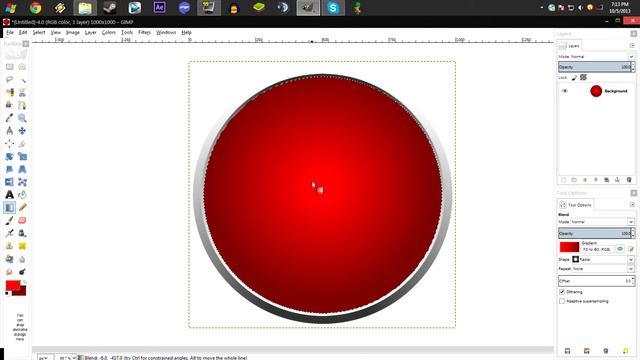
Task: Select the Cage Transform tool
Action: (22, 182)
